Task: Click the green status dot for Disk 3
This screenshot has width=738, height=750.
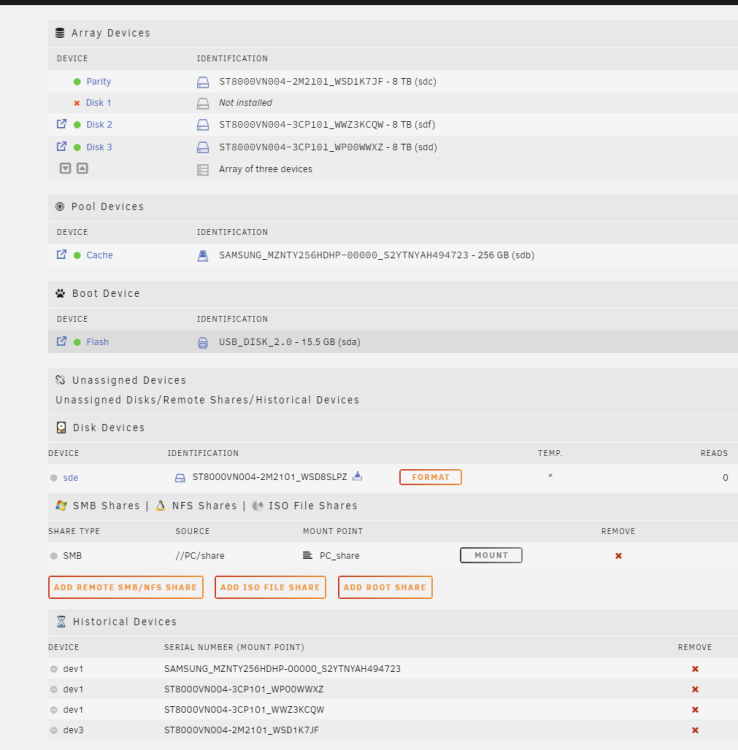Action: (77, 147)
